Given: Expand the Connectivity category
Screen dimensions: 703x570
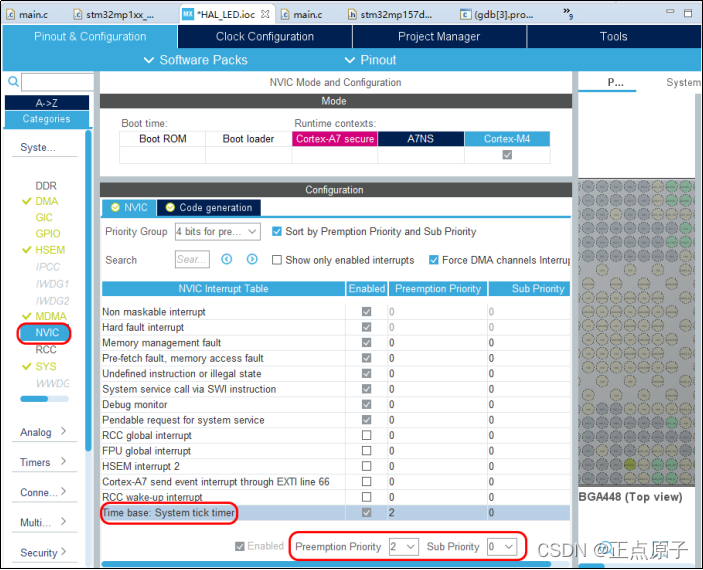Looking at the screenshot, I should (x=43, y=492).
